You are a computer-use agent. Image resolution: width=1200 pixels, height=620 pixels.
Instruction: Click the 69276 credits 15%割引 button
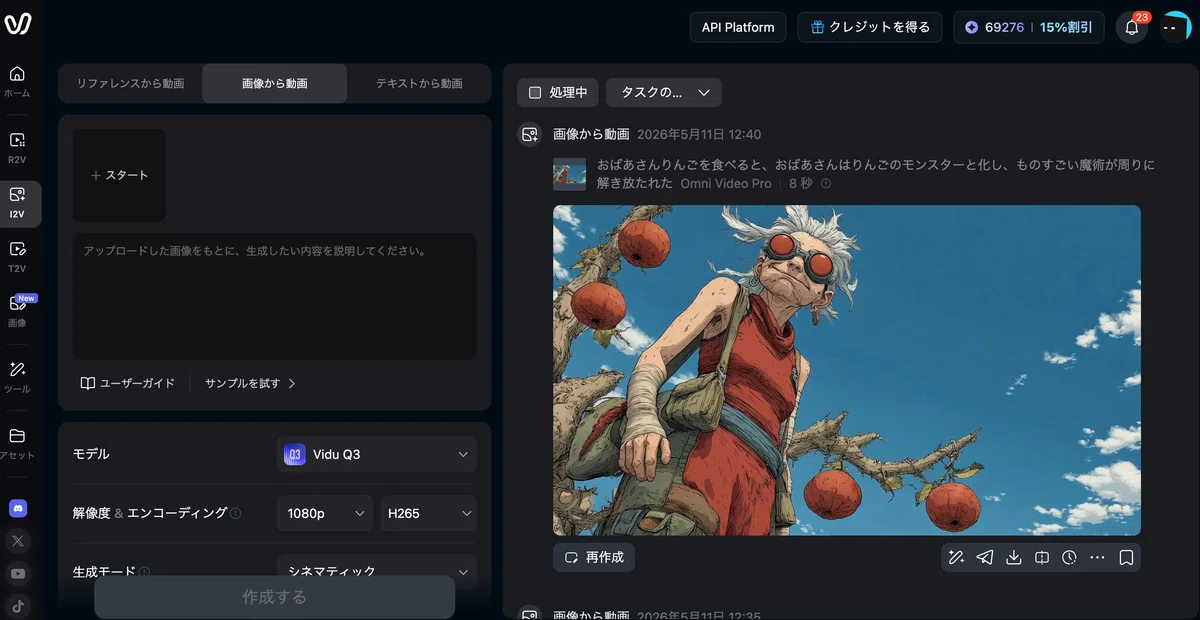pyautogui.click(x=1029, y=27)
